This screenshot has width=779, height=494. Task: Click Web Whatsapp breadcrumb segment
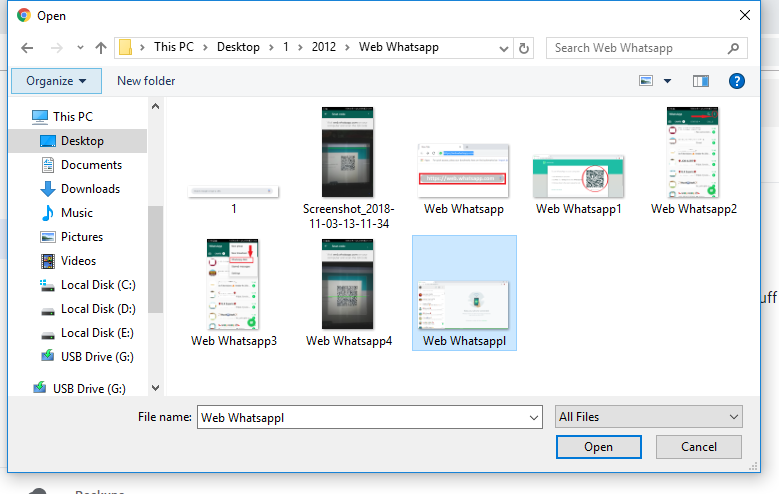[398, 47]
